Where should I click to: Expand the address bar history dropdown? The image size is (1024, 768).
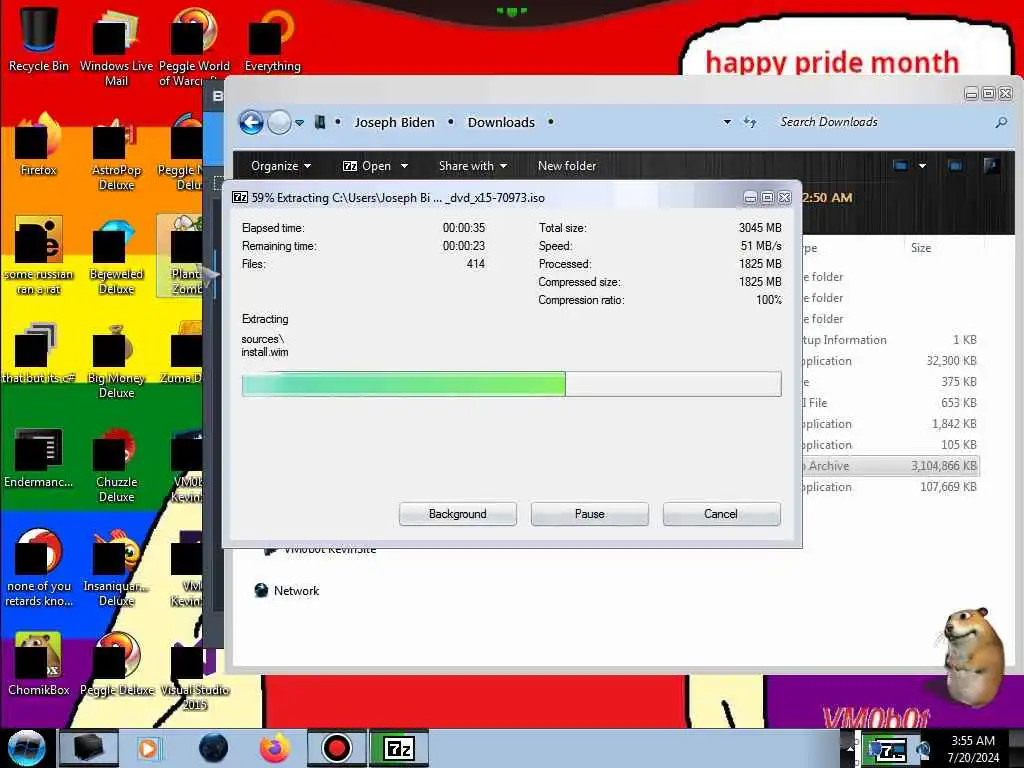[727, 122]
